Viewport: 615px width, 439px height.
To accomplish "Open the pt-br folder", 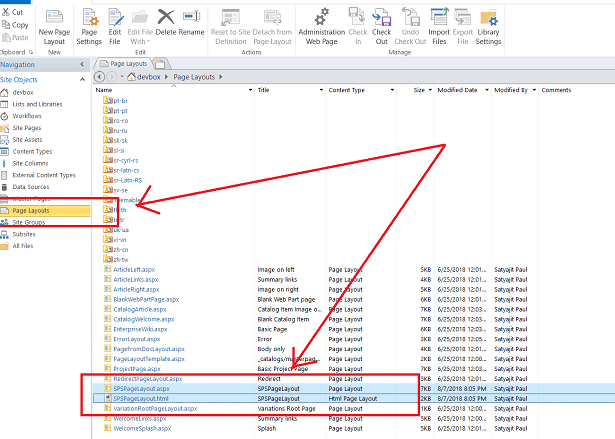I will [120, 101].
